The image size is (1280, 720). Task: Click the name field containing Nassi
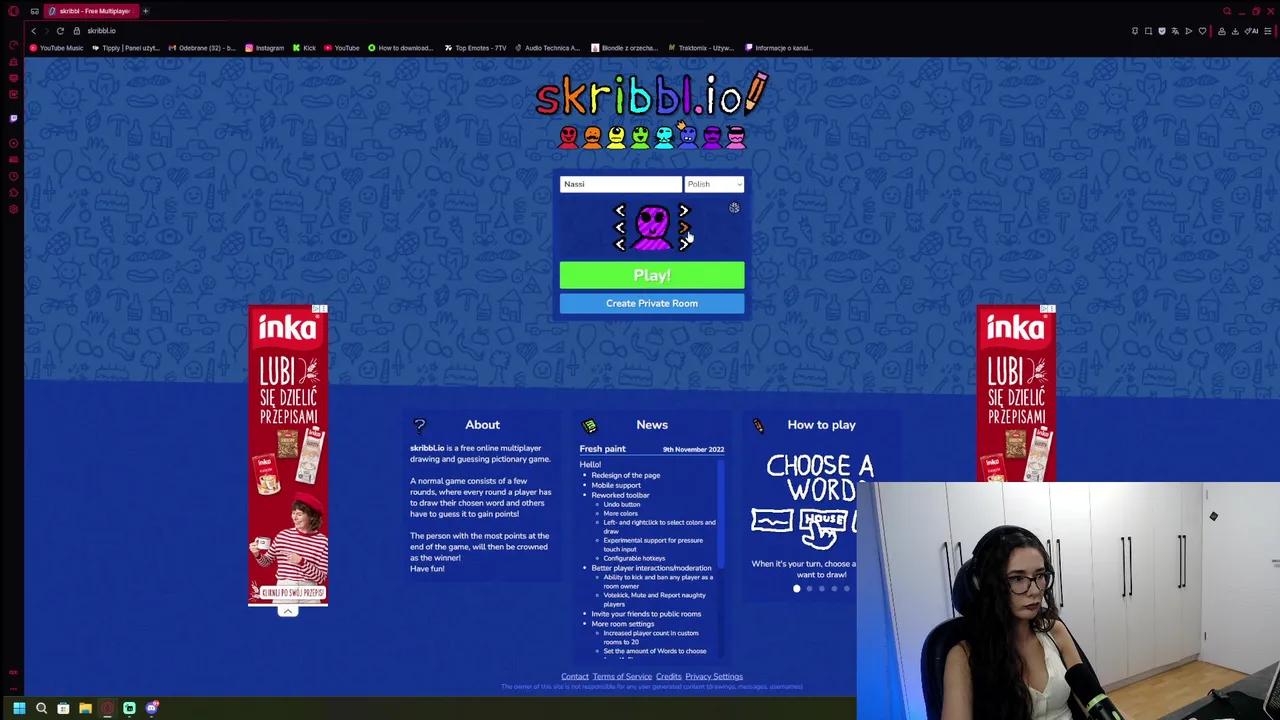point(620,184)
